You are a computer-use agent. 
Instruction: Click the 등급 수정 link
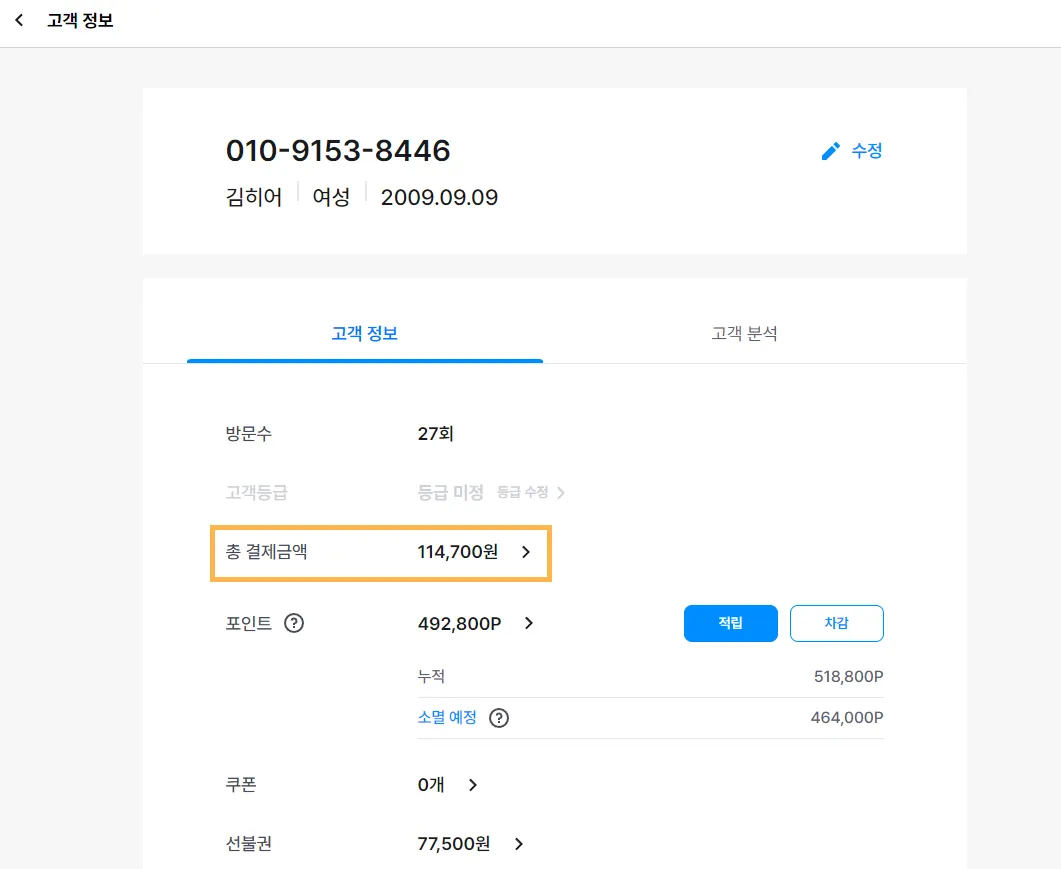point(523,493)
